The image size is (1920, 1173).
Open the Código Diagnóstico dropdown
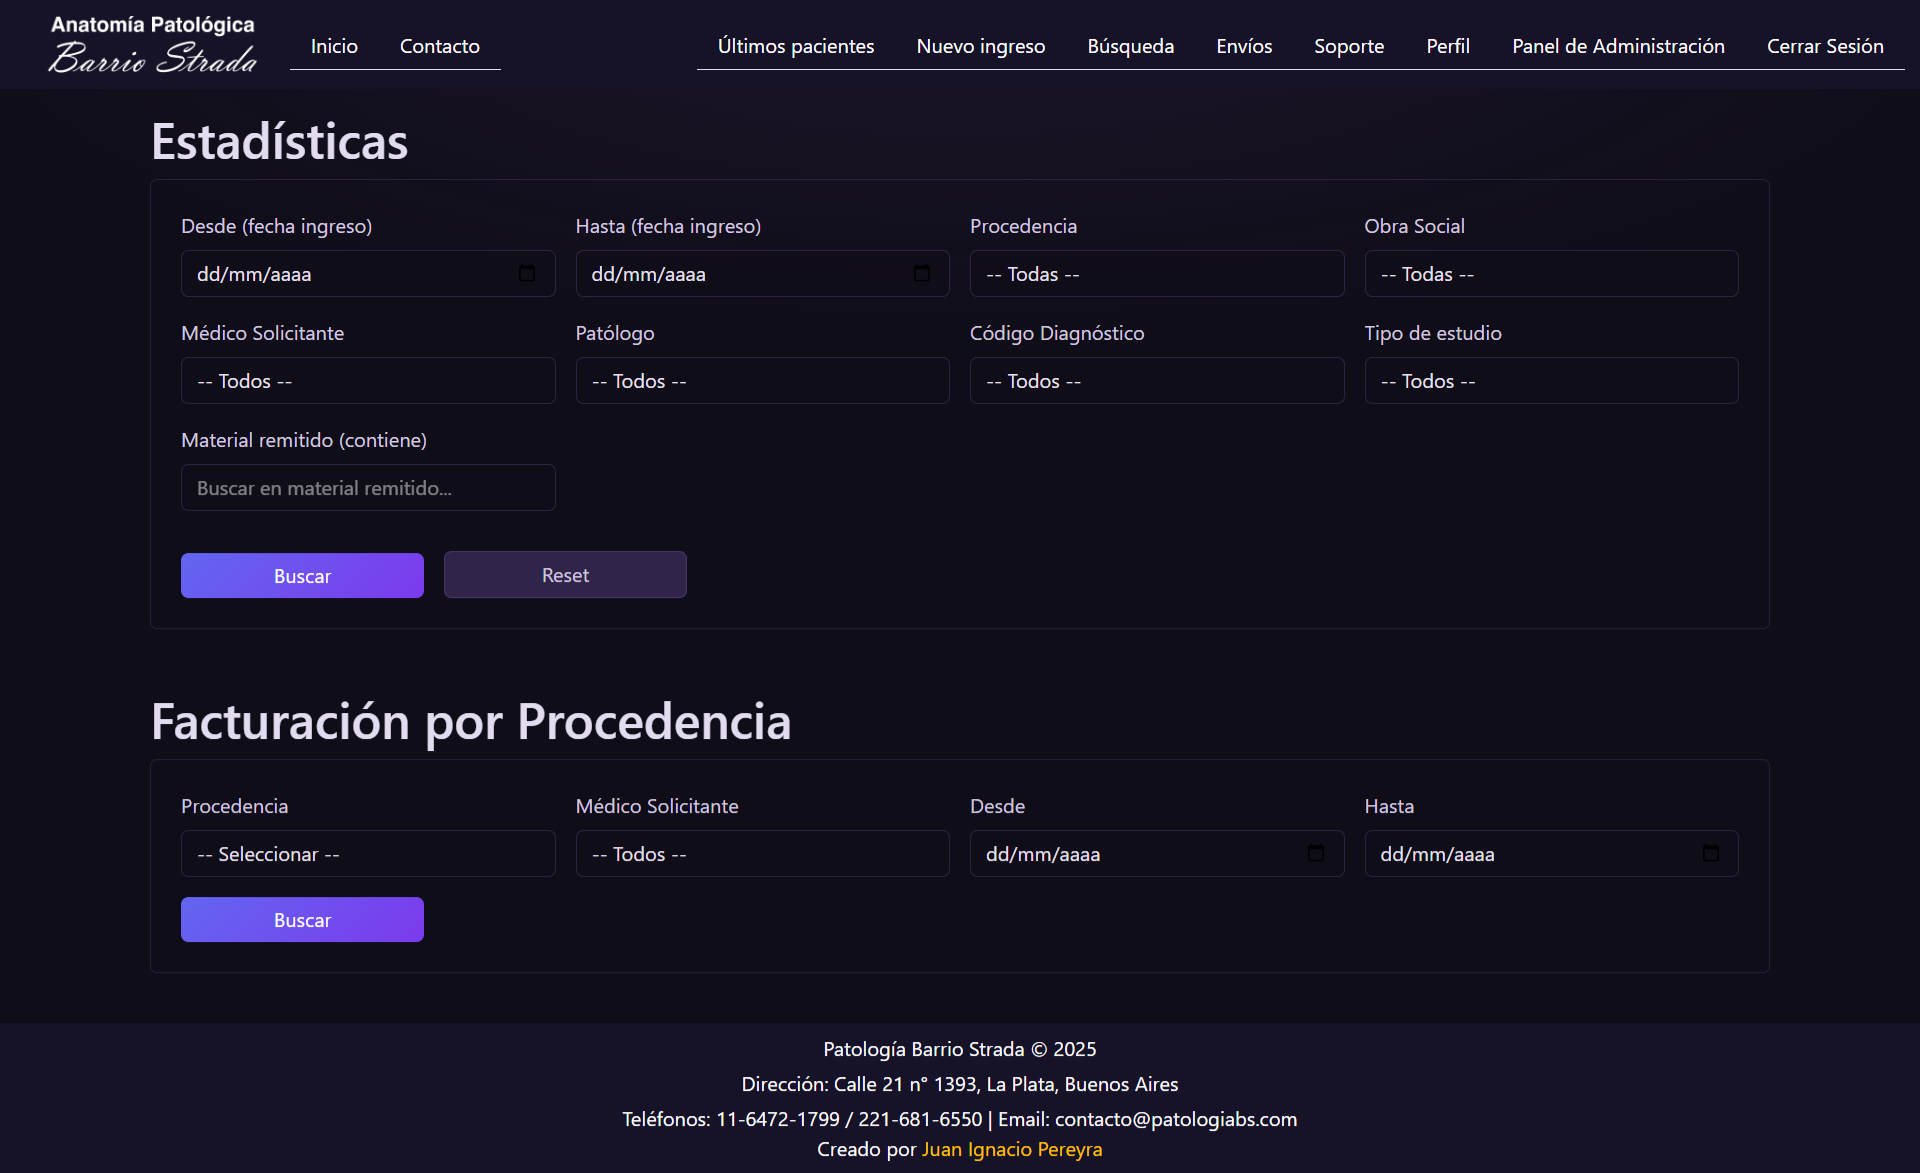tap(1156, 381)
